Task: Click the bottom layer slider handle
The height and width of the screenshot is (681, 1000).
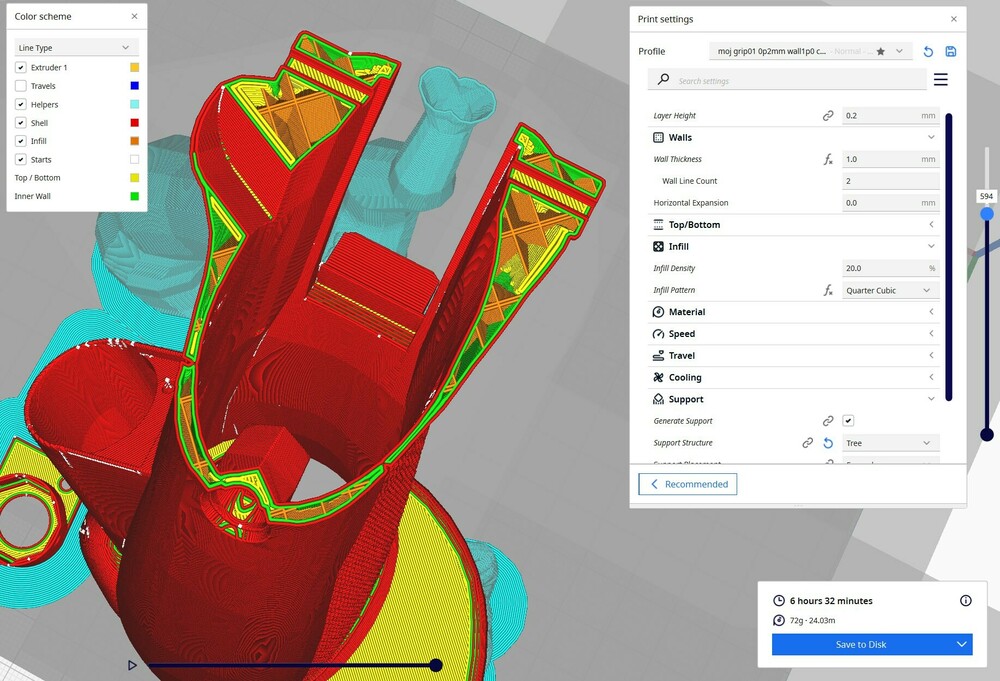Action: click(x=987, y=435)
